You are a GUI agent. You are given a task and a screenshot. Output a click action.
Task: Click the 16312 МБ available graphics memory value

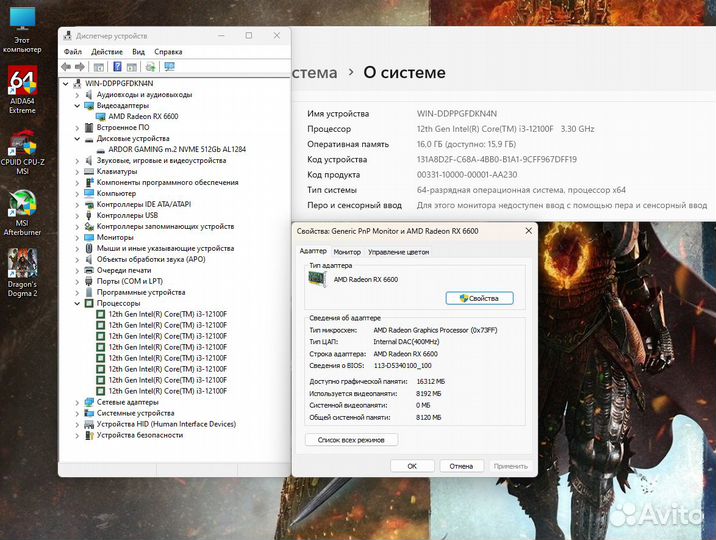(x=431, y=382)
